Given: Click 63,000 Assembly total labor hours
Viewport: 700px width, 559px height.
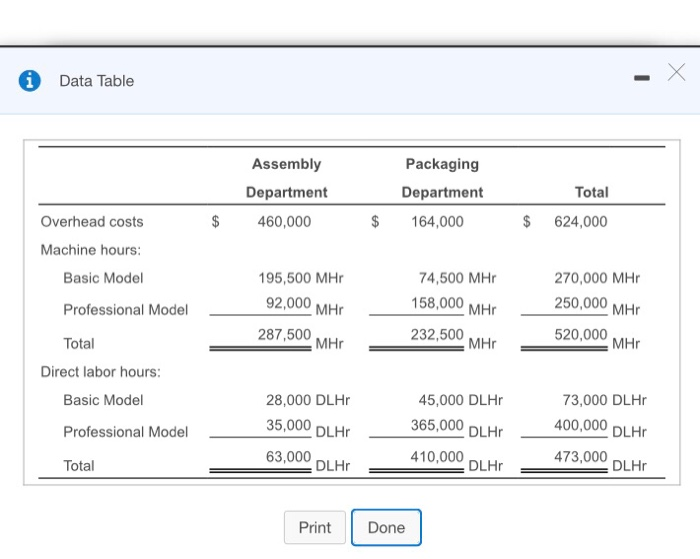Looking at the screenshot, I should coord(288,456).
